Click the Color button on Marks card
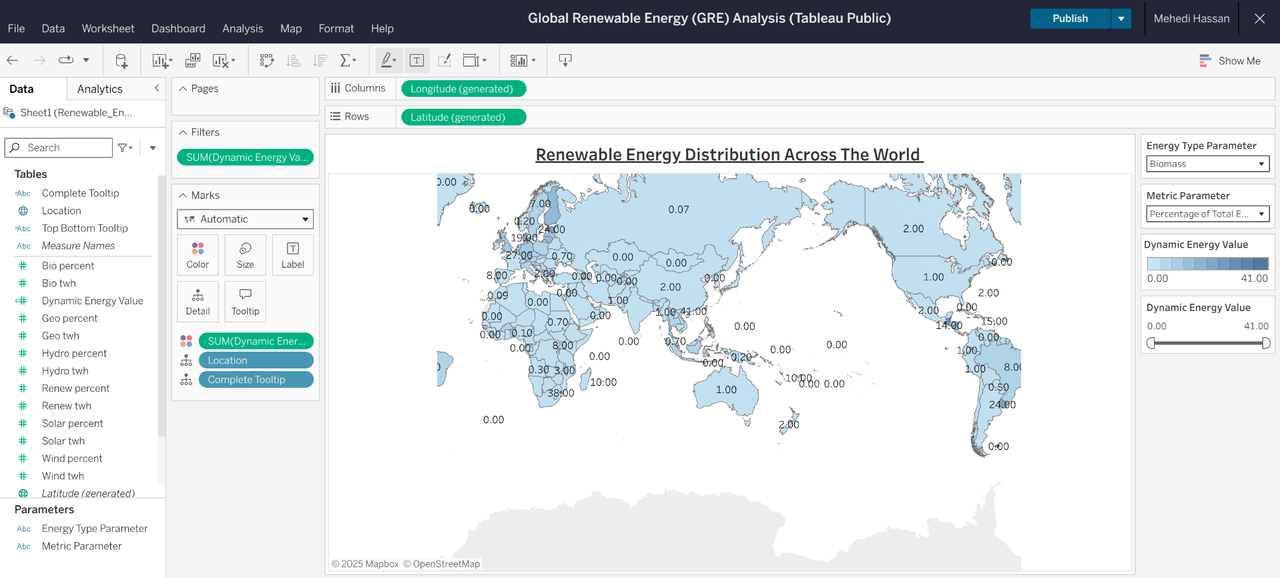 (198, 255)
